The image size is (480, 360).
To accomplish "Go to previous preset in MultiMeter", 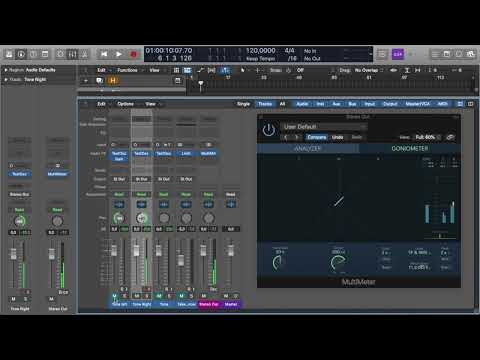I will click(x=286, y=137).
